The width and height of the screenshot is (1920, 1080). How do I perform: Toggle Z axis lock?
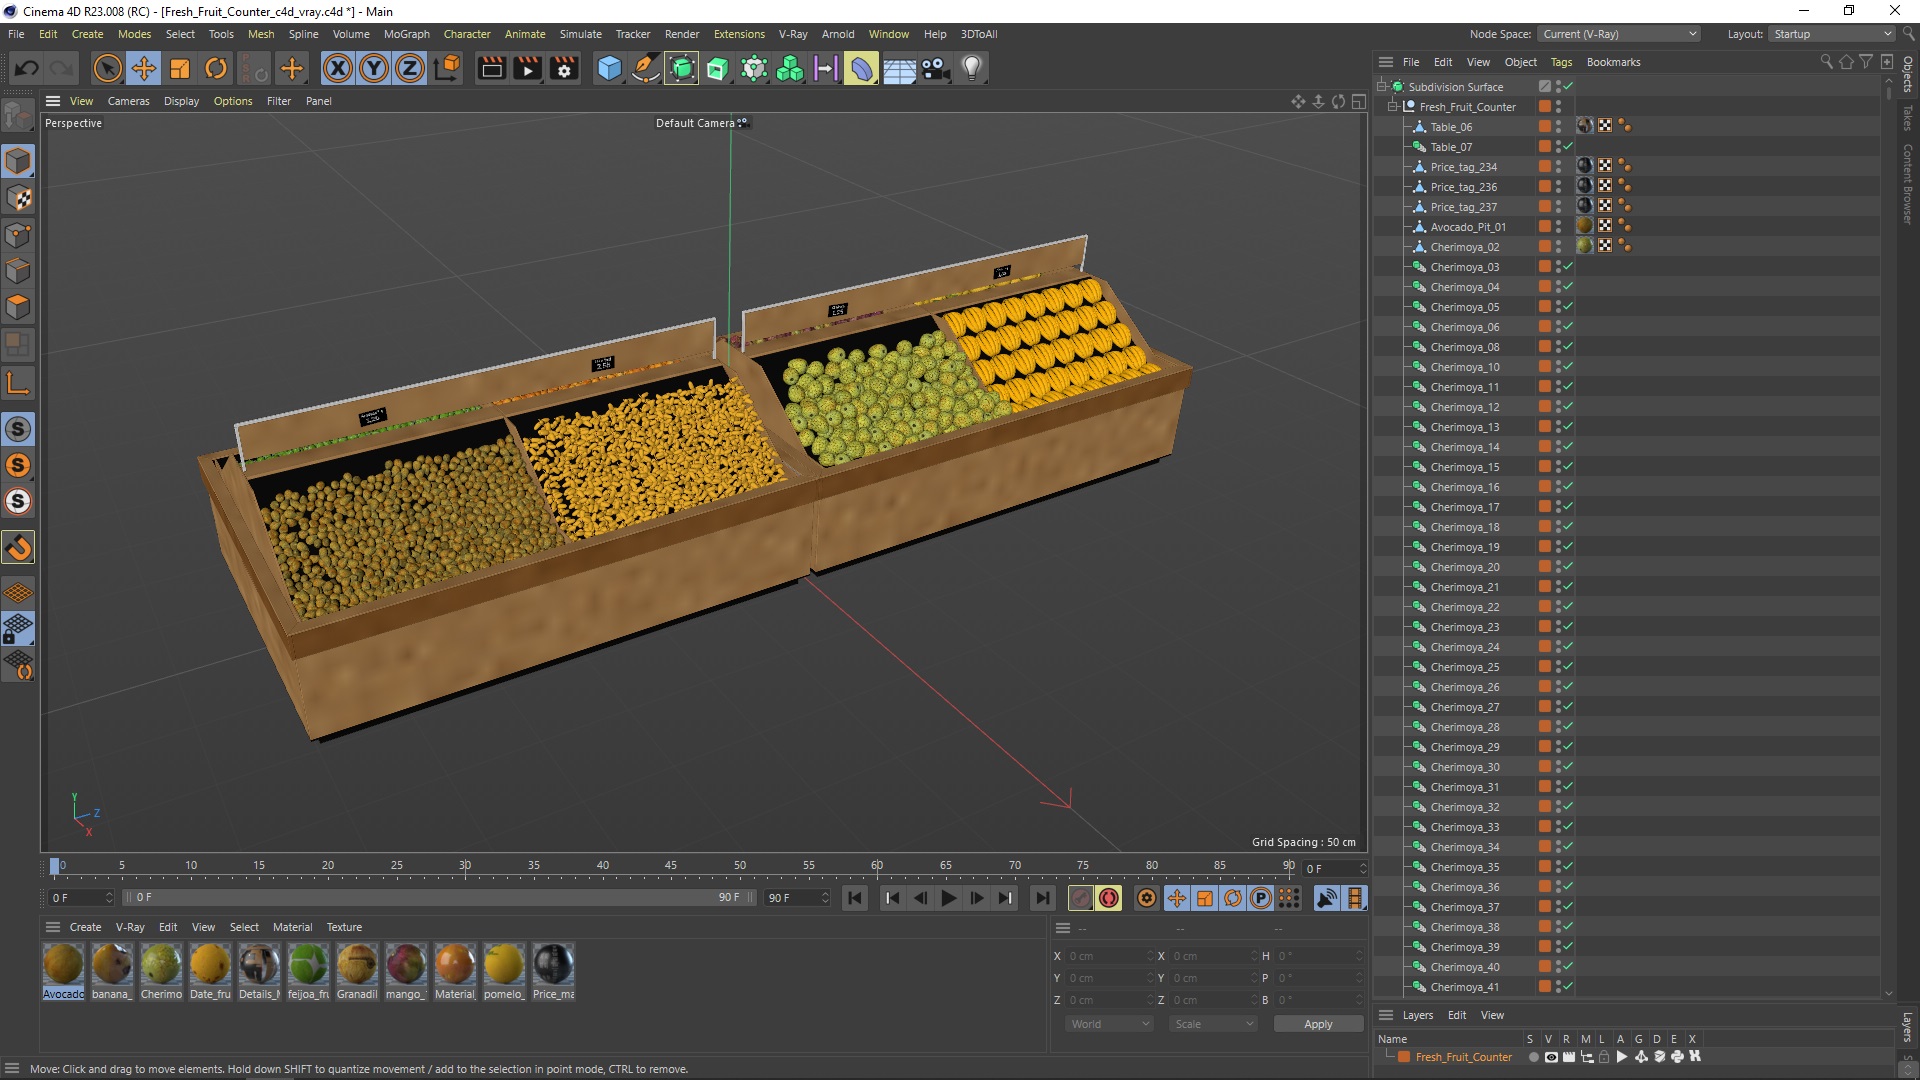click(x=410, y=68)
